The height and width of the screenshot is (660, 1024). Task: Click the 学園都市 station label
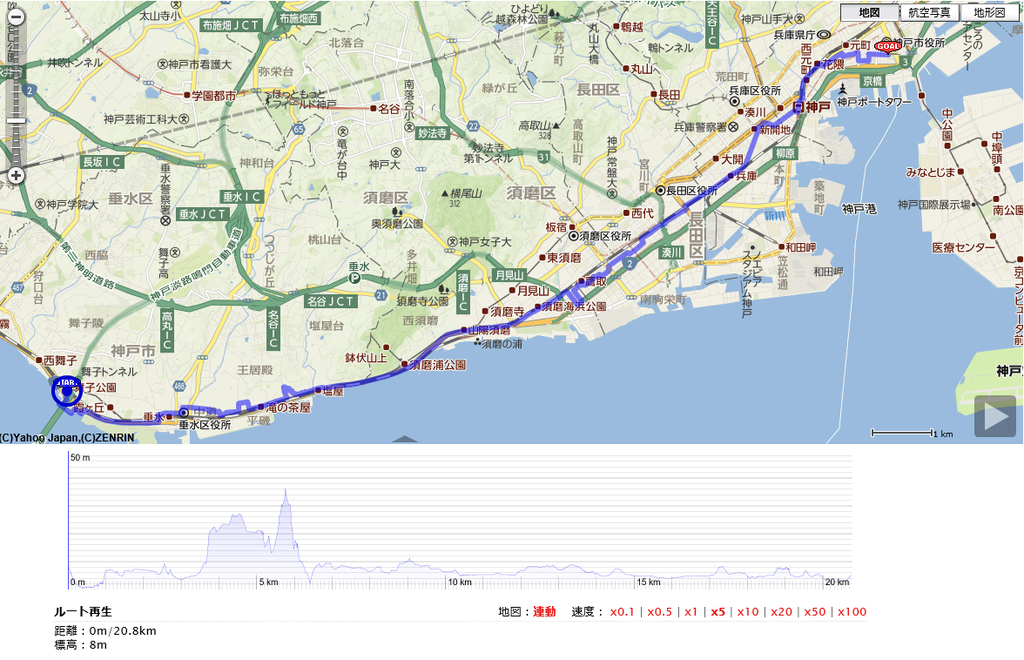[x=214, y=96]
